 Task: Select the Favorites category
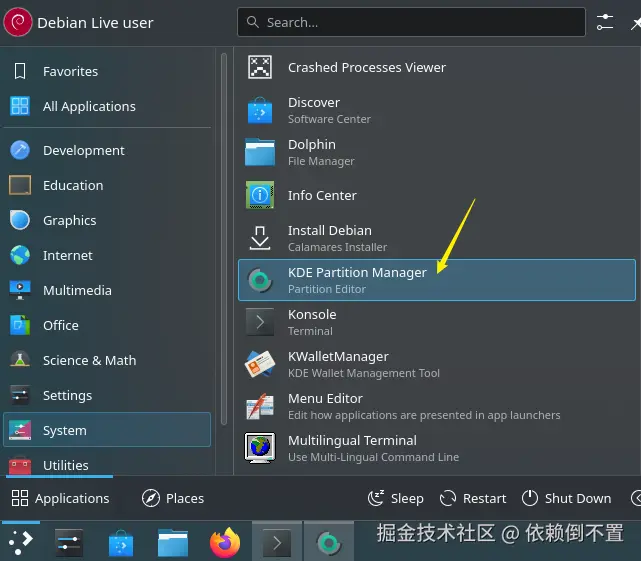tap(107, 71)
